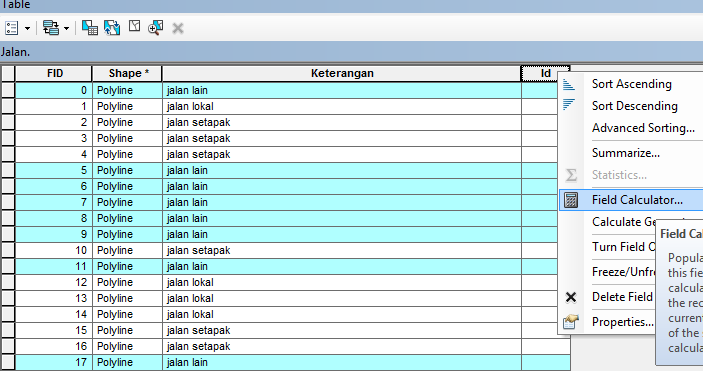Click the table's top-left corner selector box
703x371 pixels.
click(x=8, y=74)
